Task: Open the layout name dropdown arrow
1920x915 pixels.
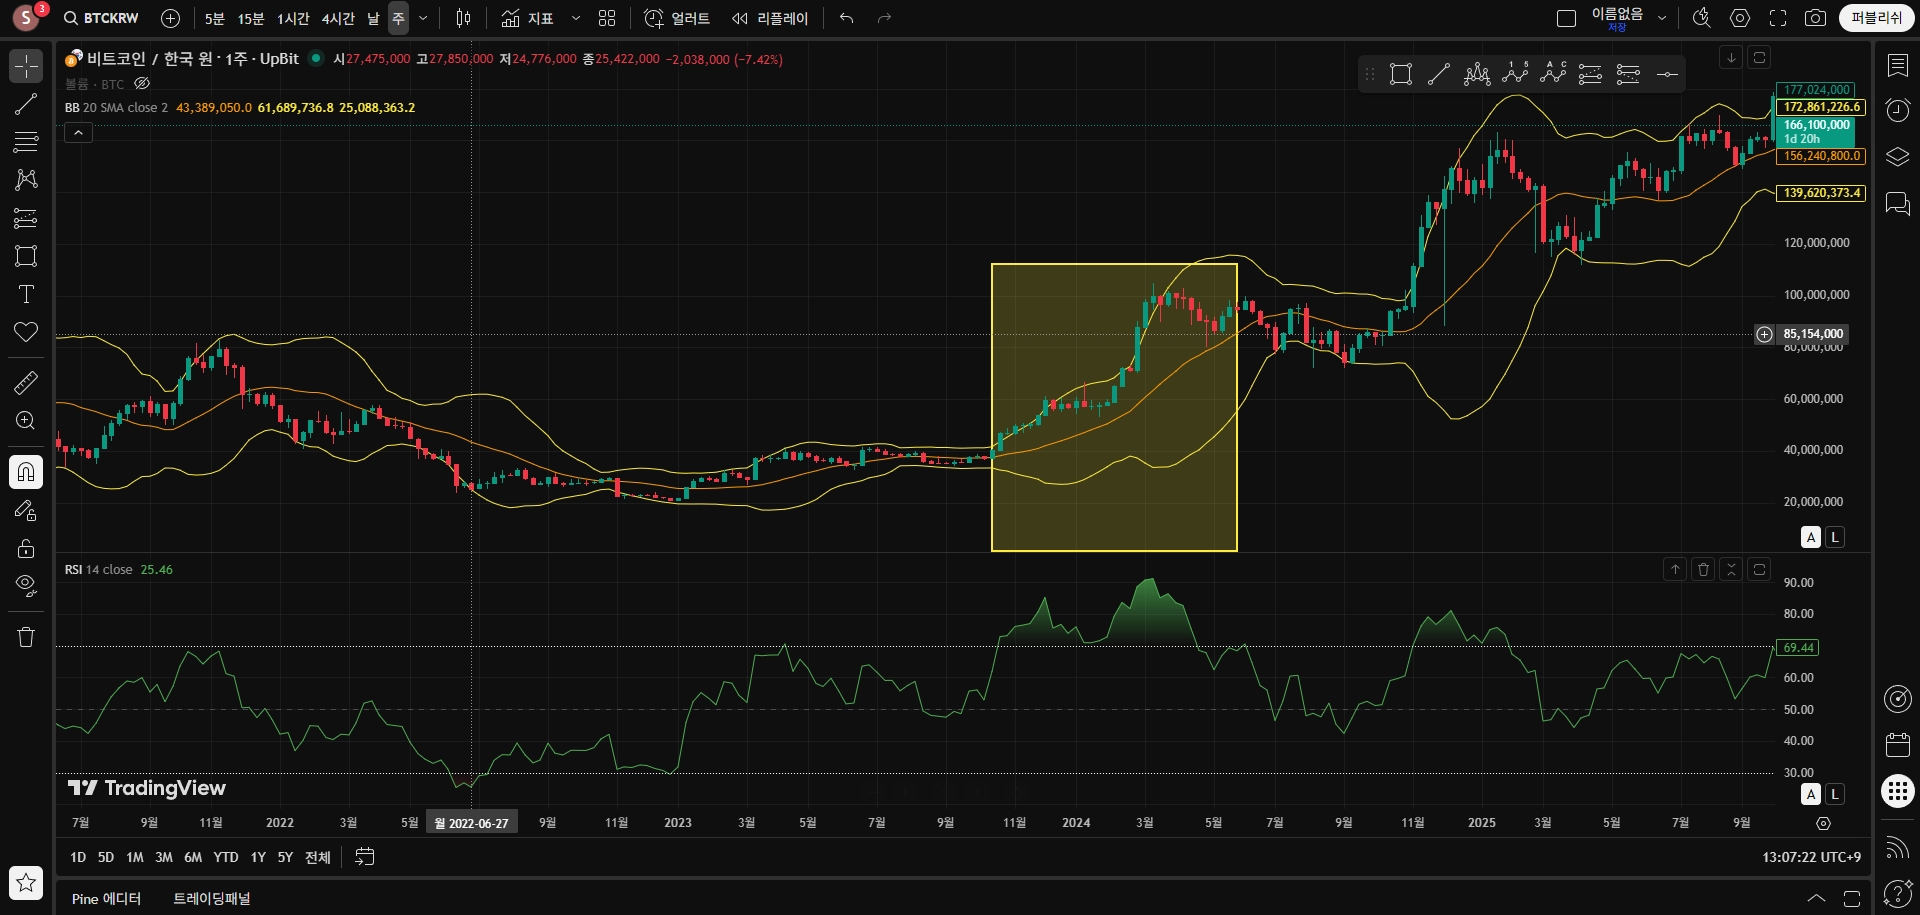Action: [x=1662, y=18]
